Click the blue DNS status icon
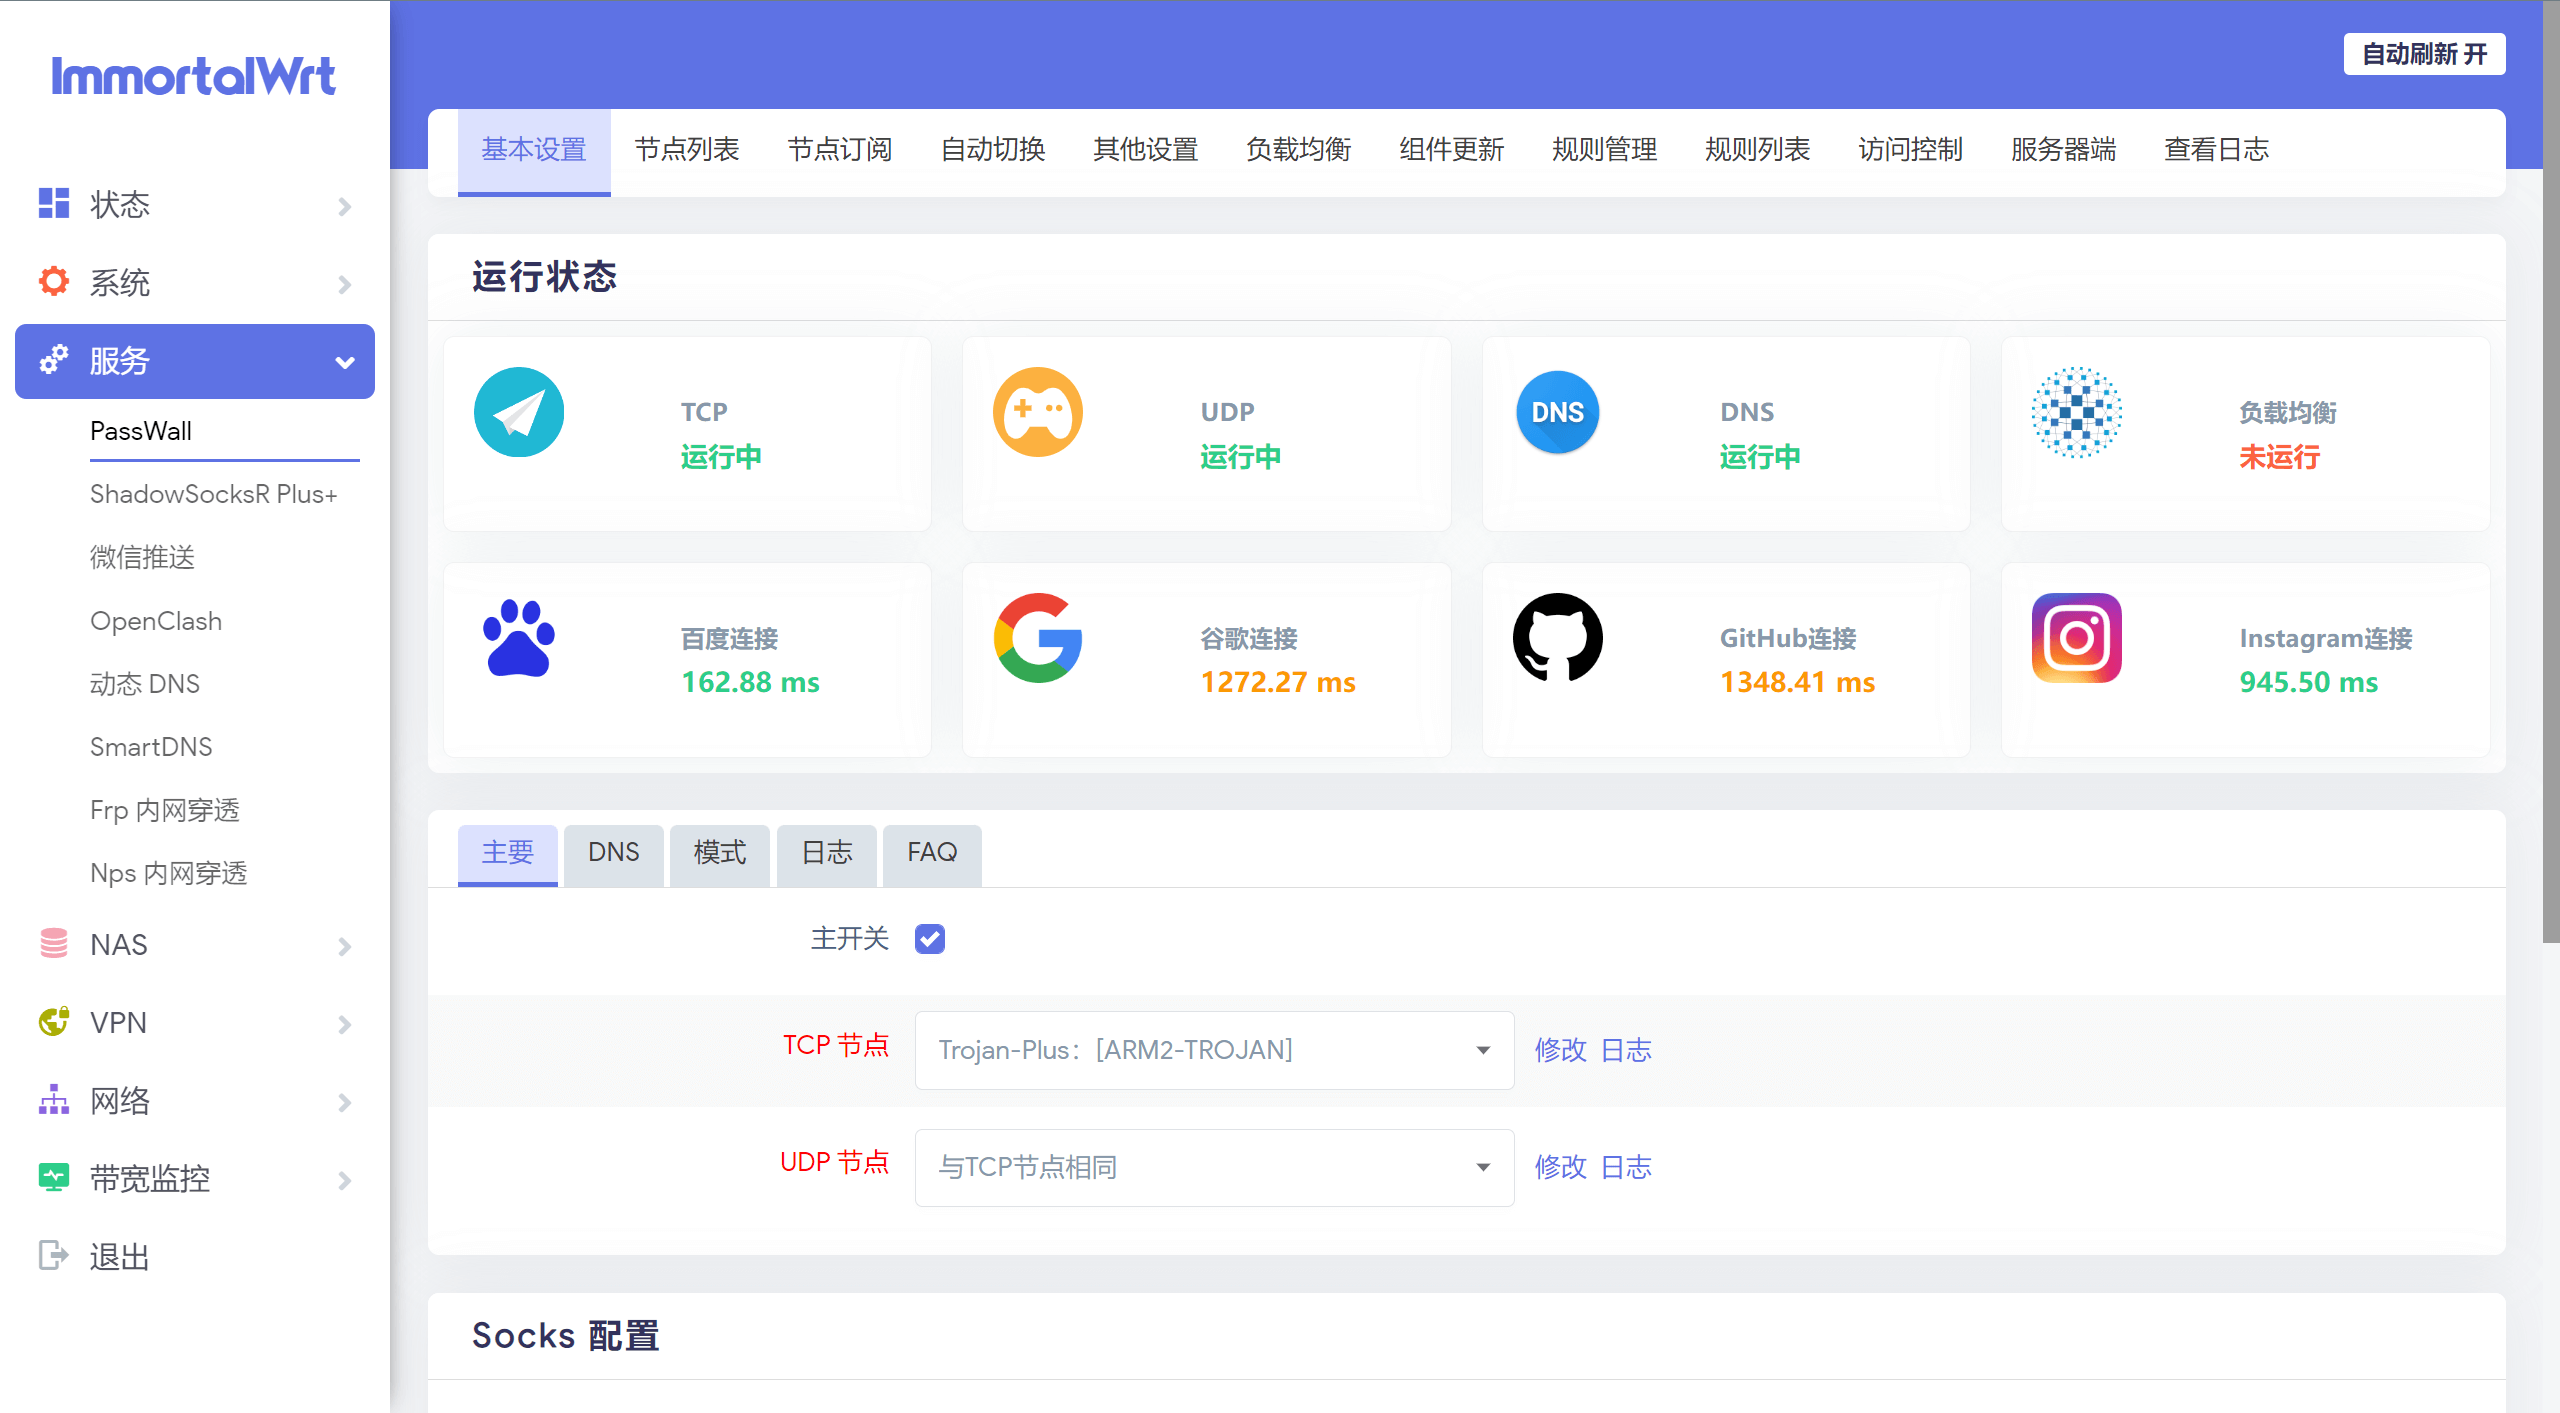Viewport: 2560px width, 1413px height. [x=1557, y=412]
